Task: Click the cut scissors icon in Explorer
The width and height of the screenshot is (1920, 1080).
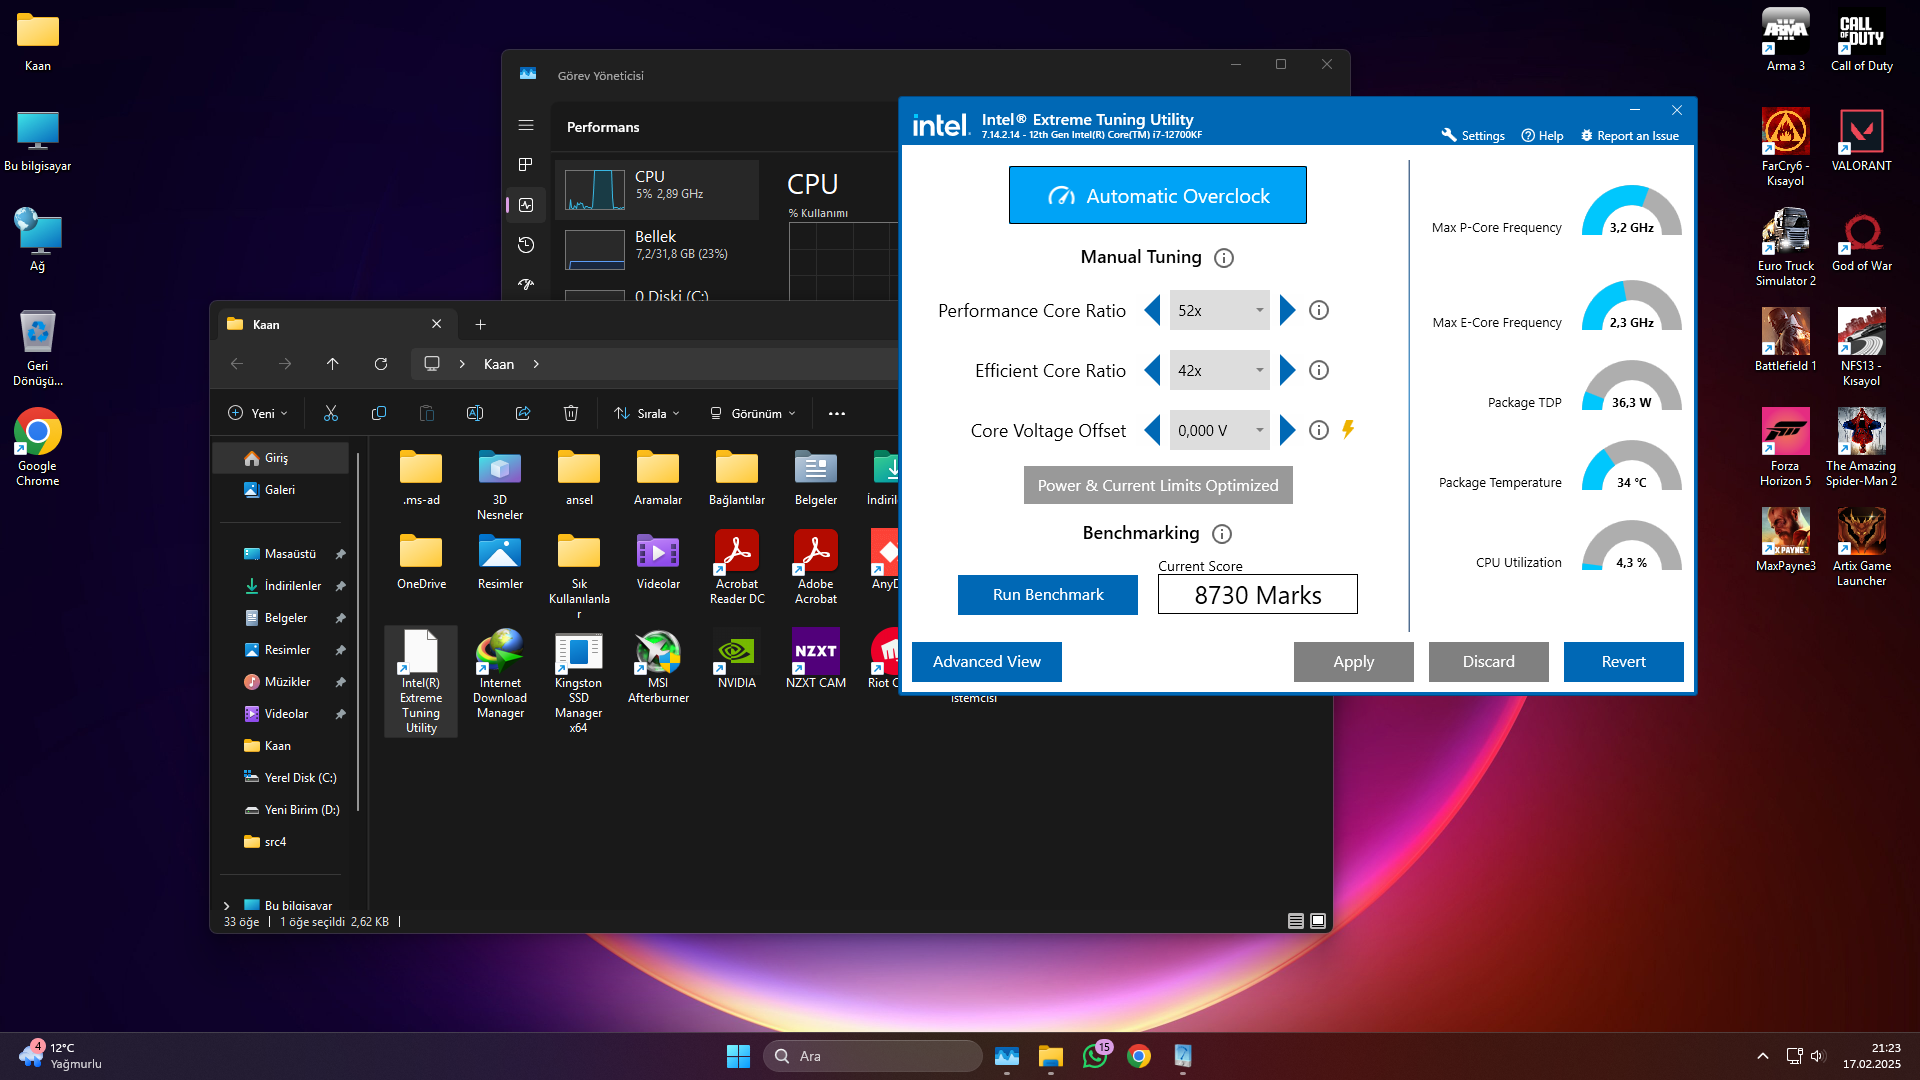Action: (x=331, y=413)
